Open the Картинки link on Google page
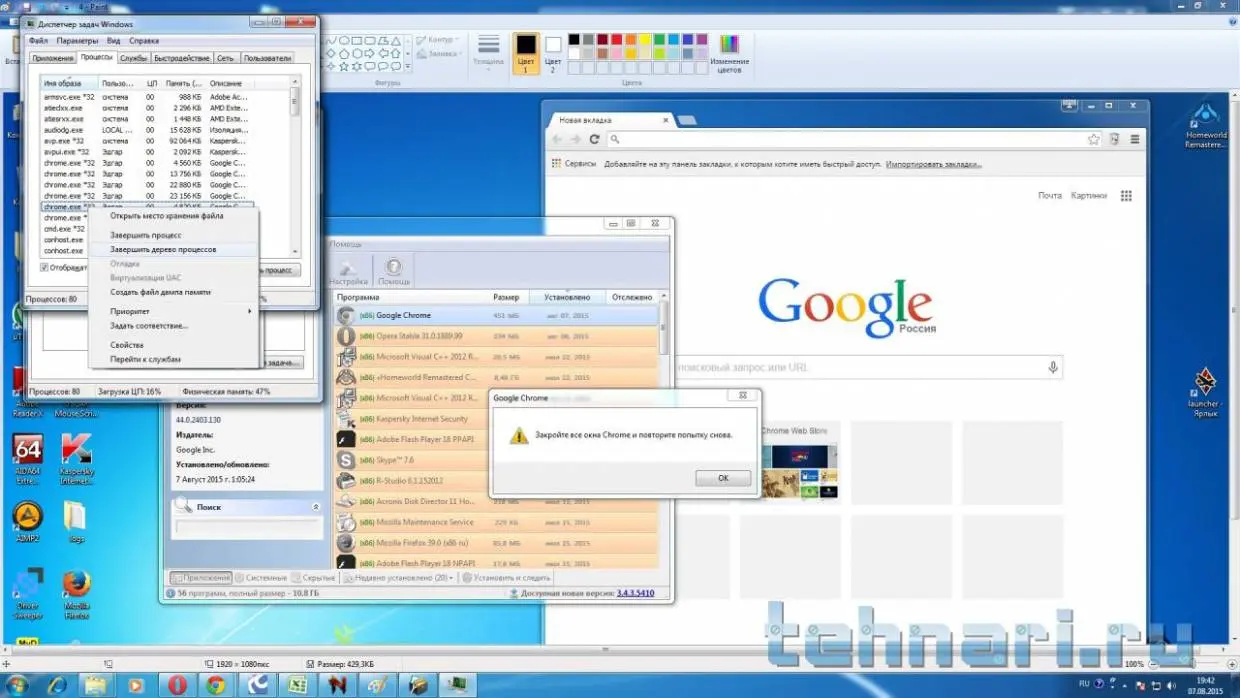This screenshot has height=698, width=1240. (1089, 196)
